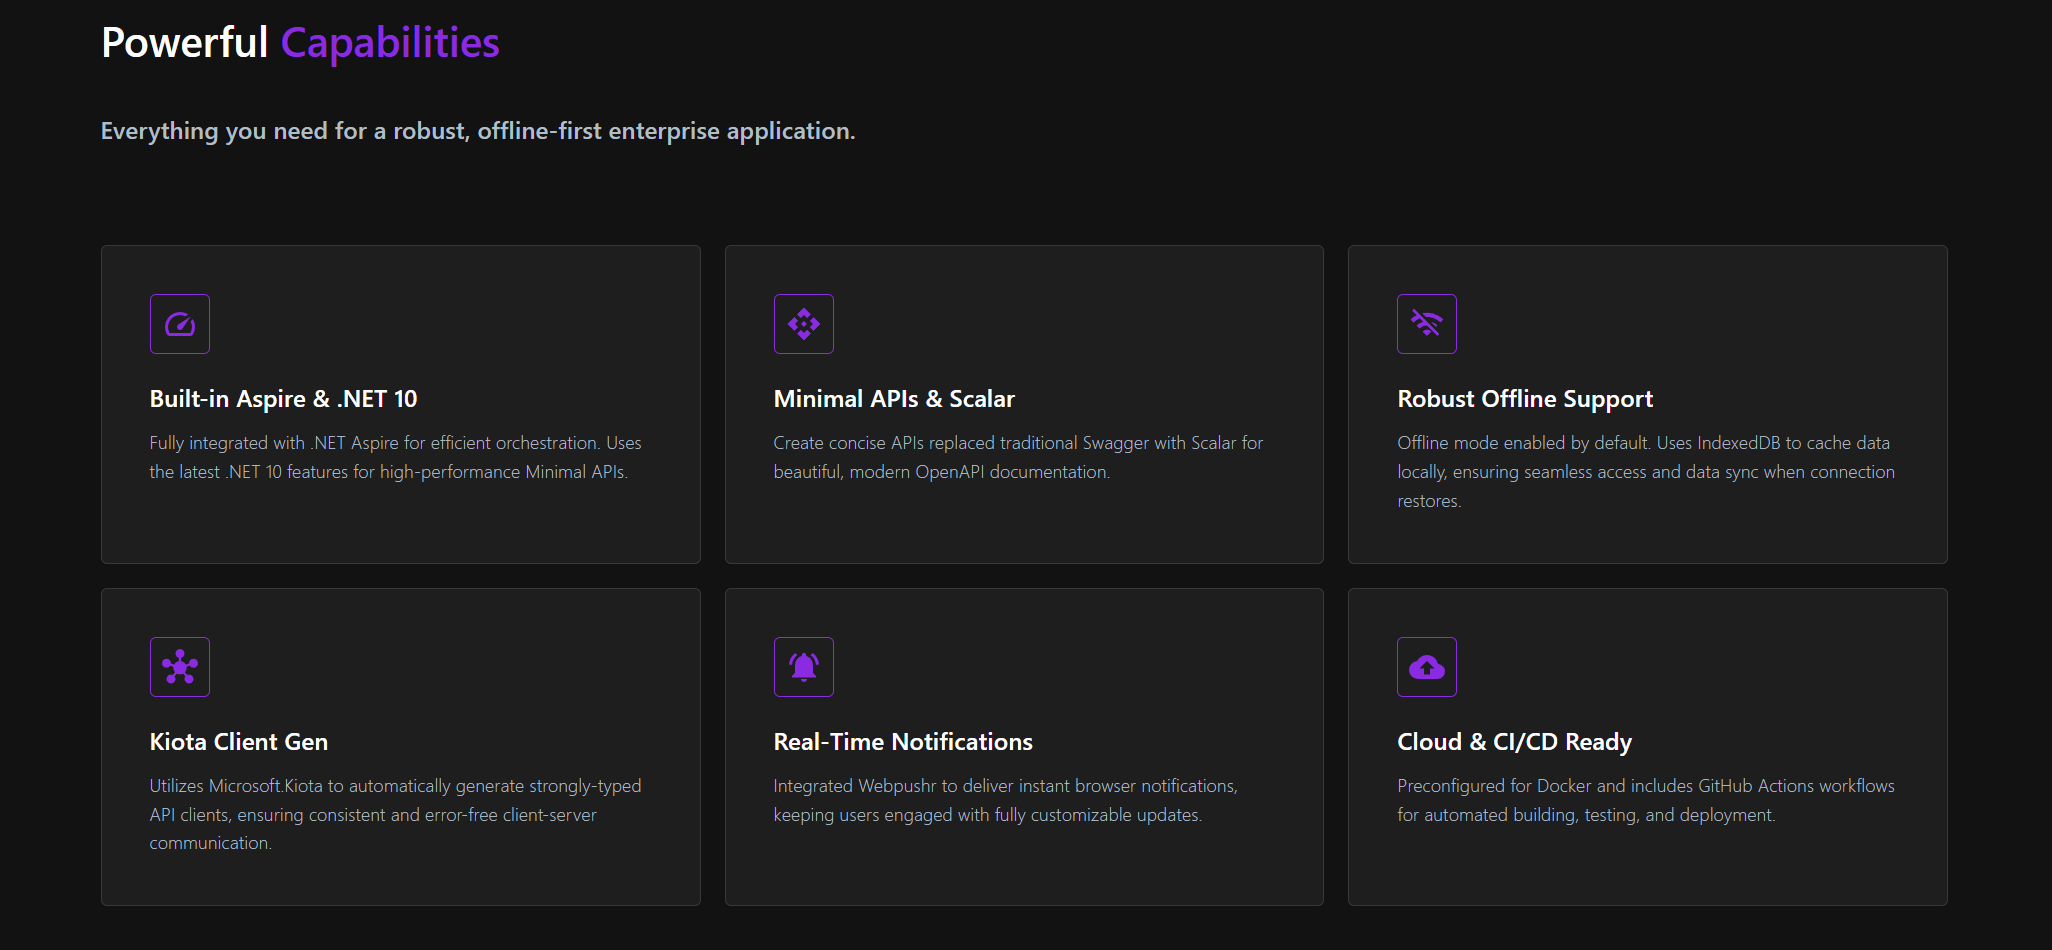
Task: Click the Minimal APIs diamond arrows icon
Action: 803,324
